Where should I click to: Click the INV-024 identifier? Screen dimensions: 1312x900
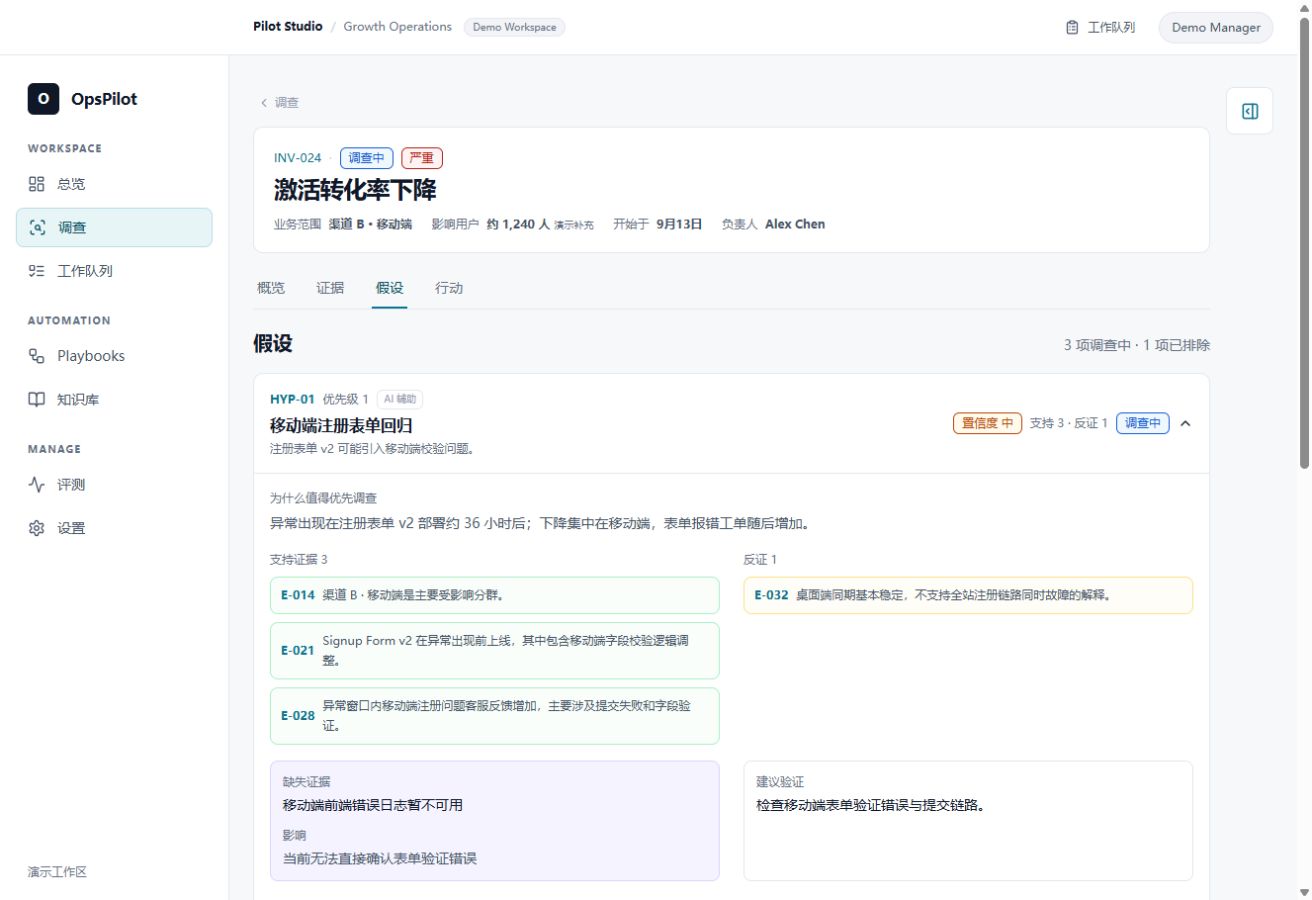pyautogui.click(x=298, y=158)
